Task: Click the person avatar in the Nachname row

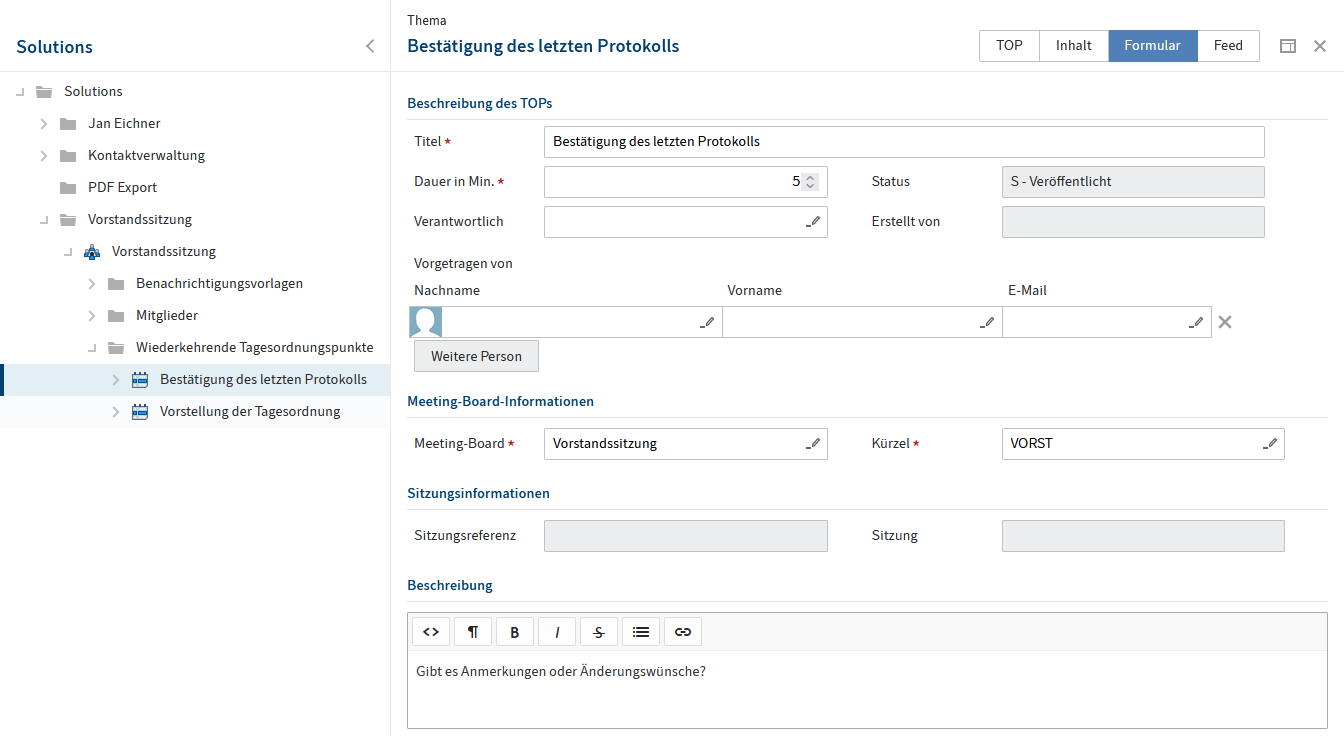Action: 426,322
